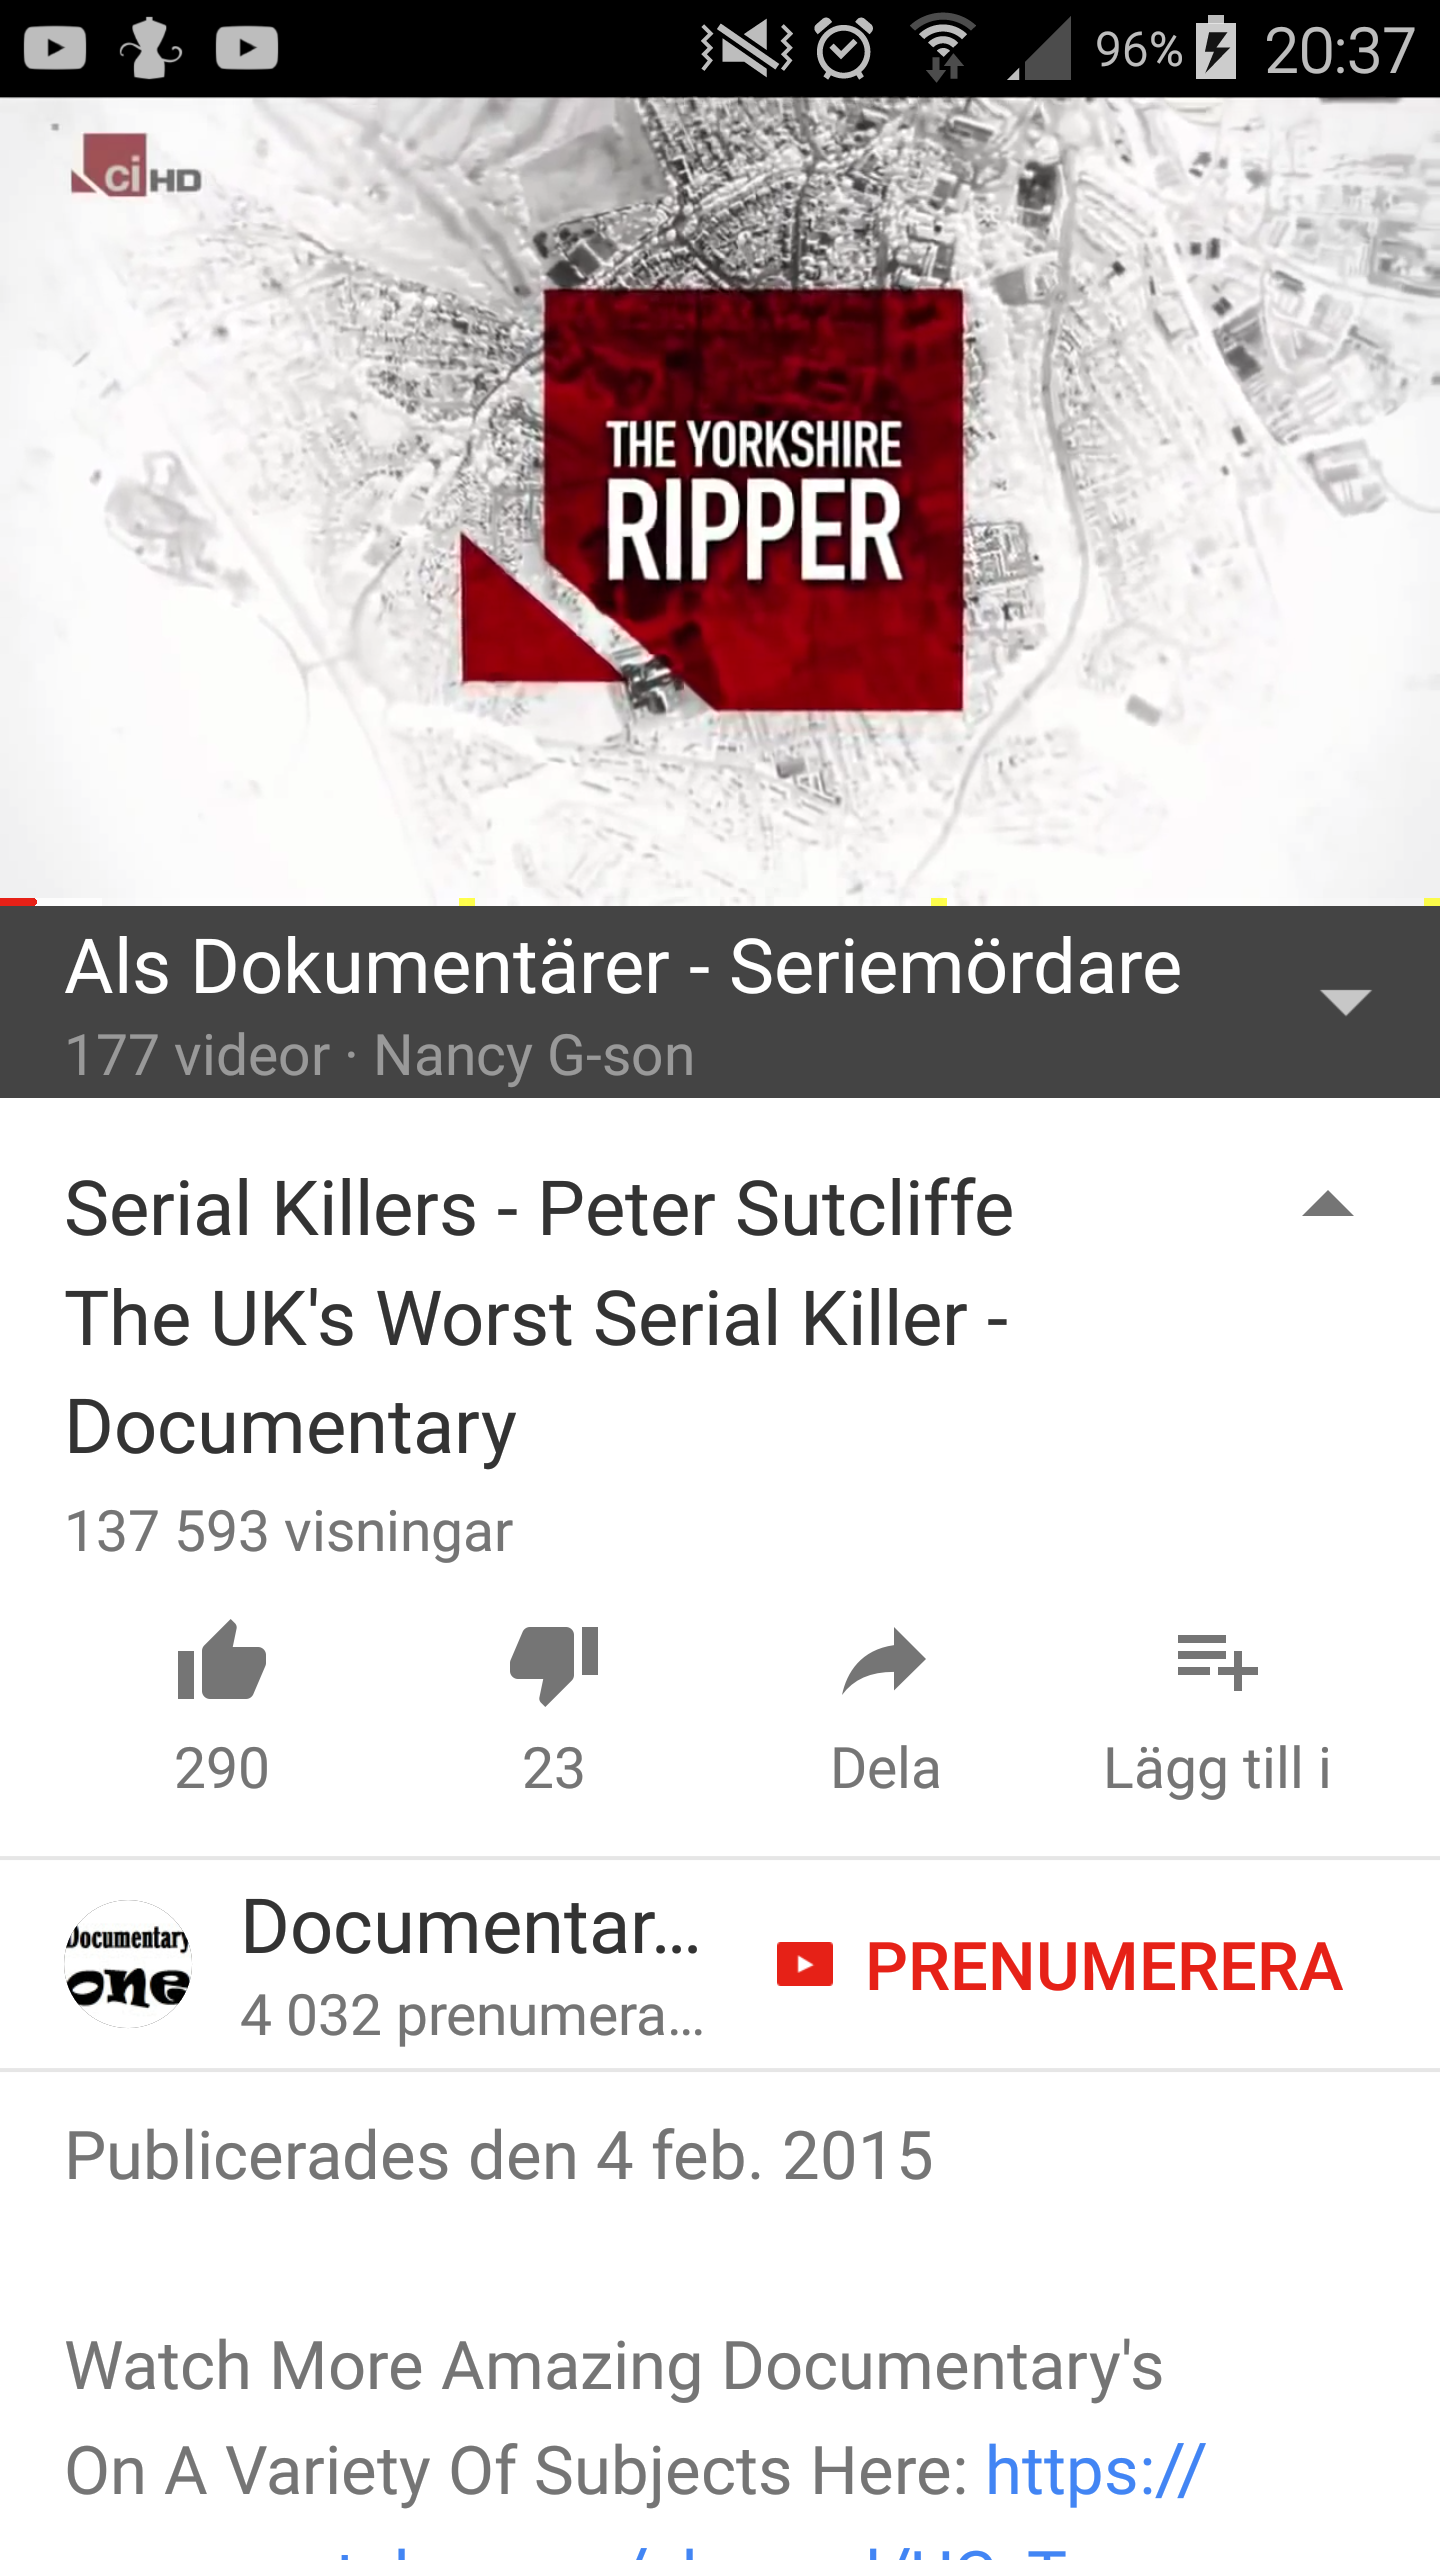
Task: Tap the thumbs down dislike icon
Action: [553, 1663]
